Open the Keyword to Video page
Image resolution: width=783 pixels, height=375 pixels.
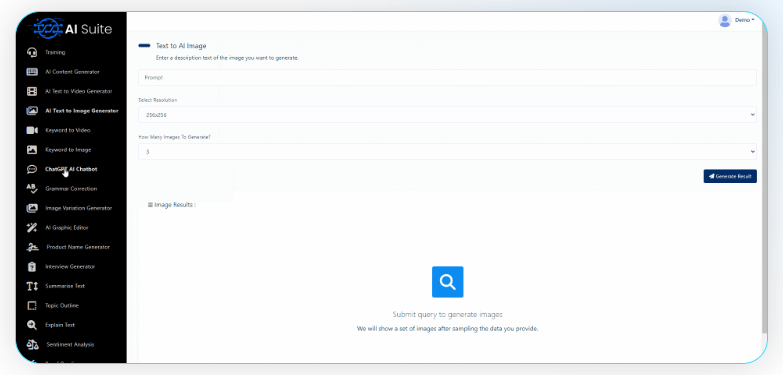[x=67, y=130]
